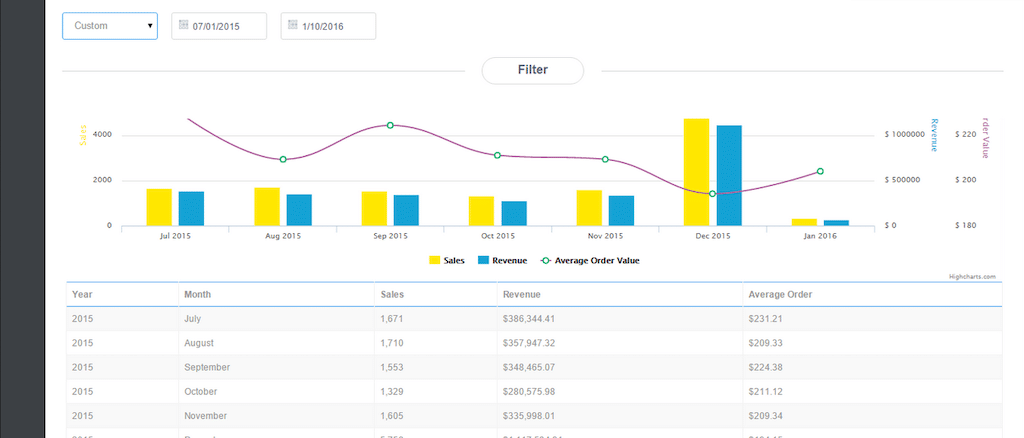The image size is (1024, 438).
Task: Click the Revenue column header
Action: point(523,295)
